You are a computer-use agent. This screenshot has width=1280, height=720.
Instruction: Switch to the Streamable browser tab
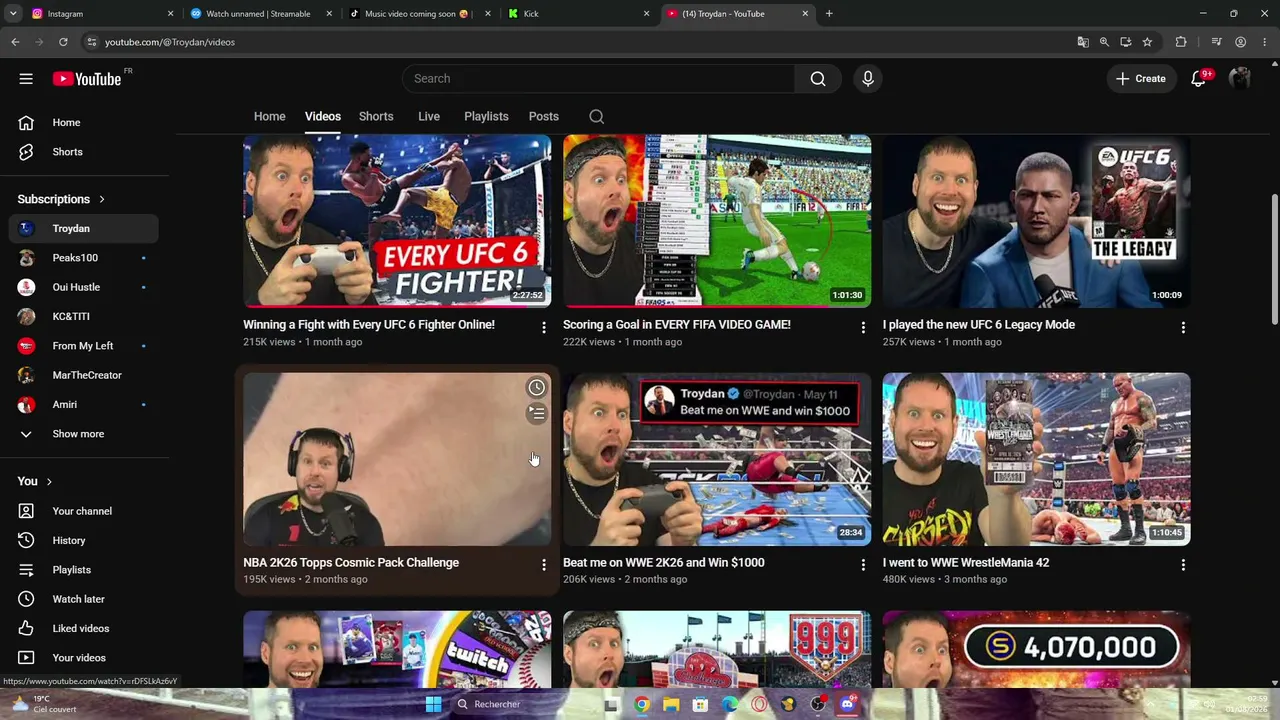click(x=259, y=14)
